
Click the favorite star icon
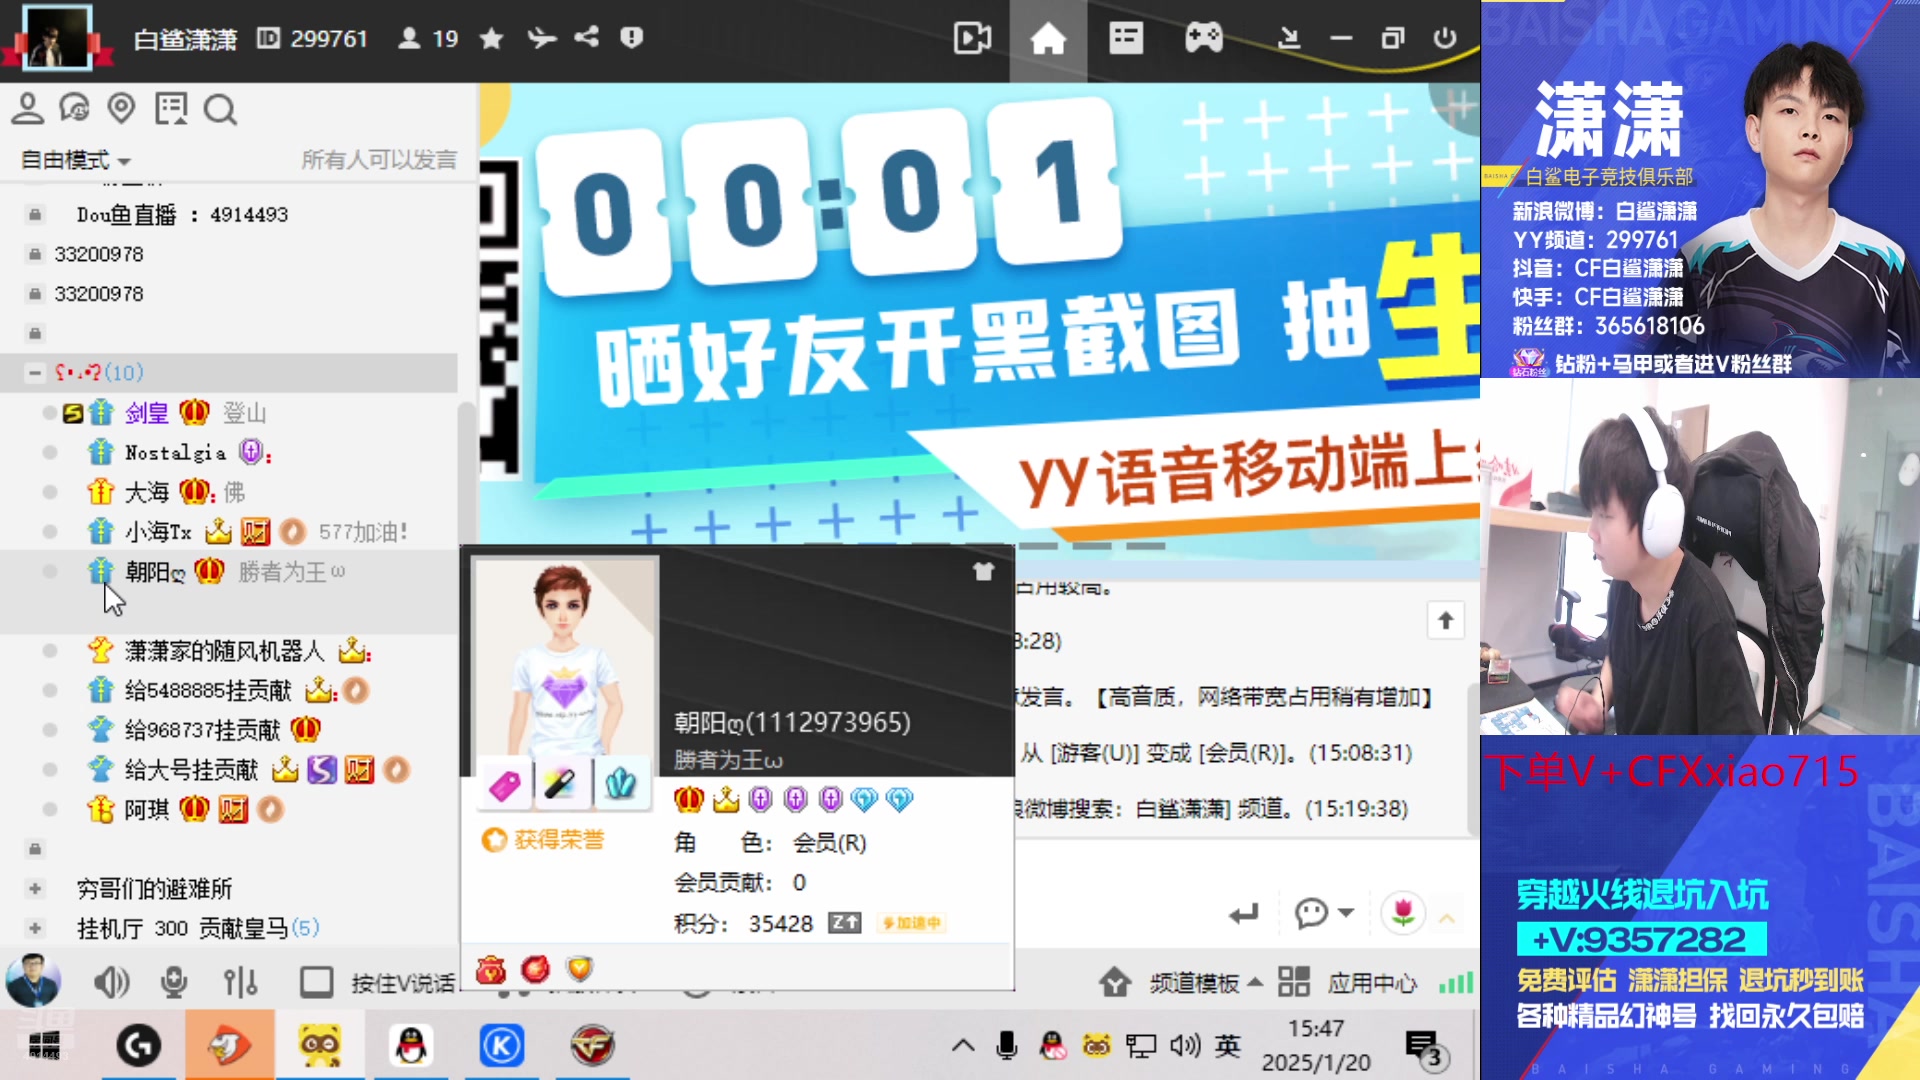click(491, 38)
